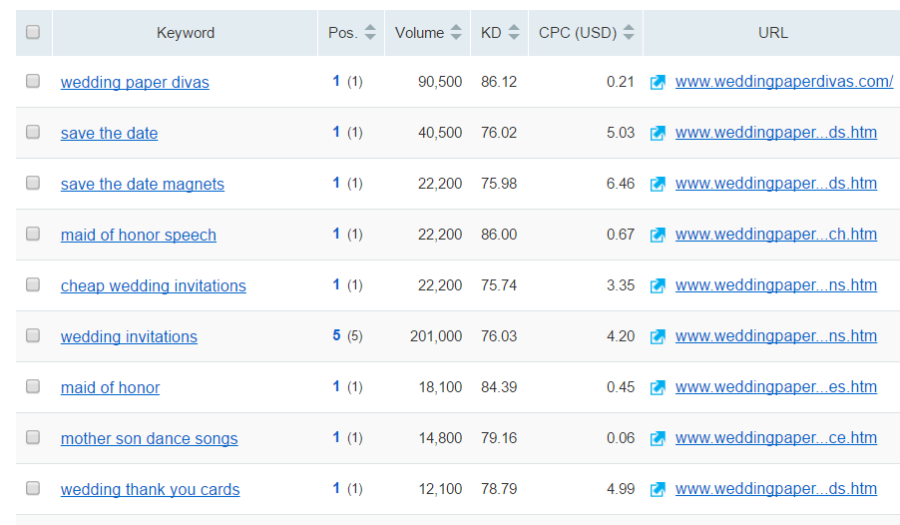Open URL link in wedding invitations row
Screen dimensions: 900x525
(x=776, y=336)
